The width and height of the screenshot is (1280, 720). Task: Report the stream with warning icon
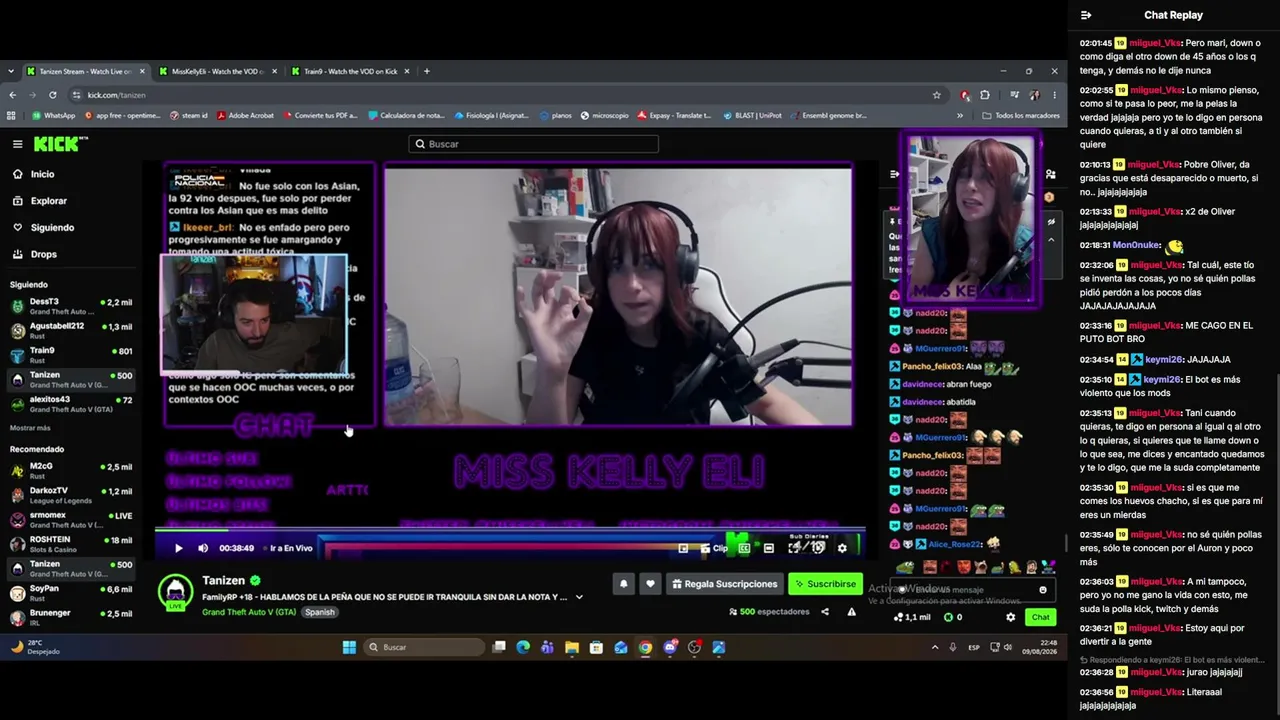pyautogui.click(x=852, y=612)
